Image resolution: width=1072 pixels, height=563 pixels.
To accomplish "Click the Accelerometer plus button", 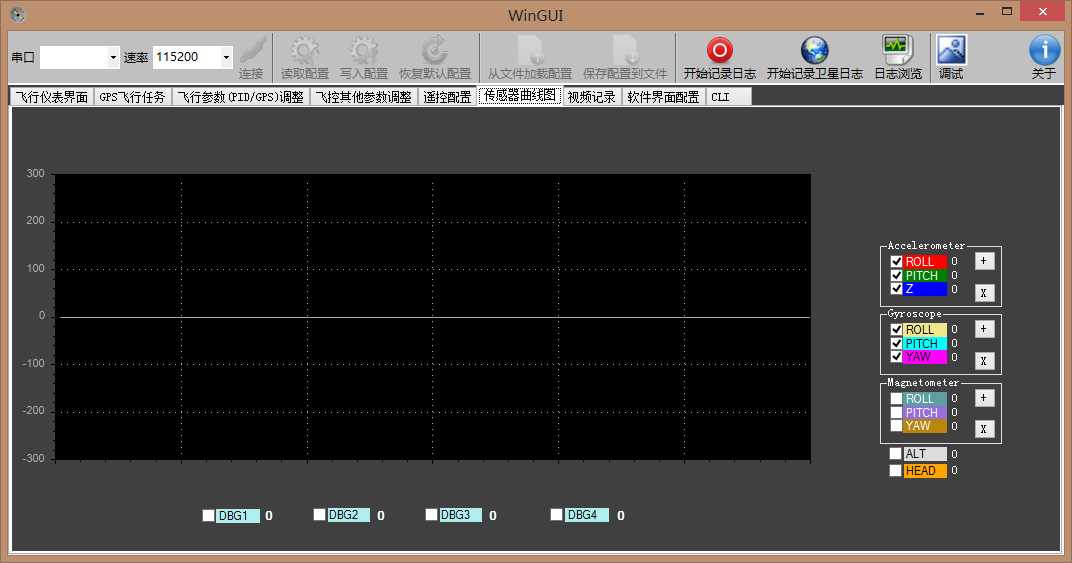I will tap(984, 261).
